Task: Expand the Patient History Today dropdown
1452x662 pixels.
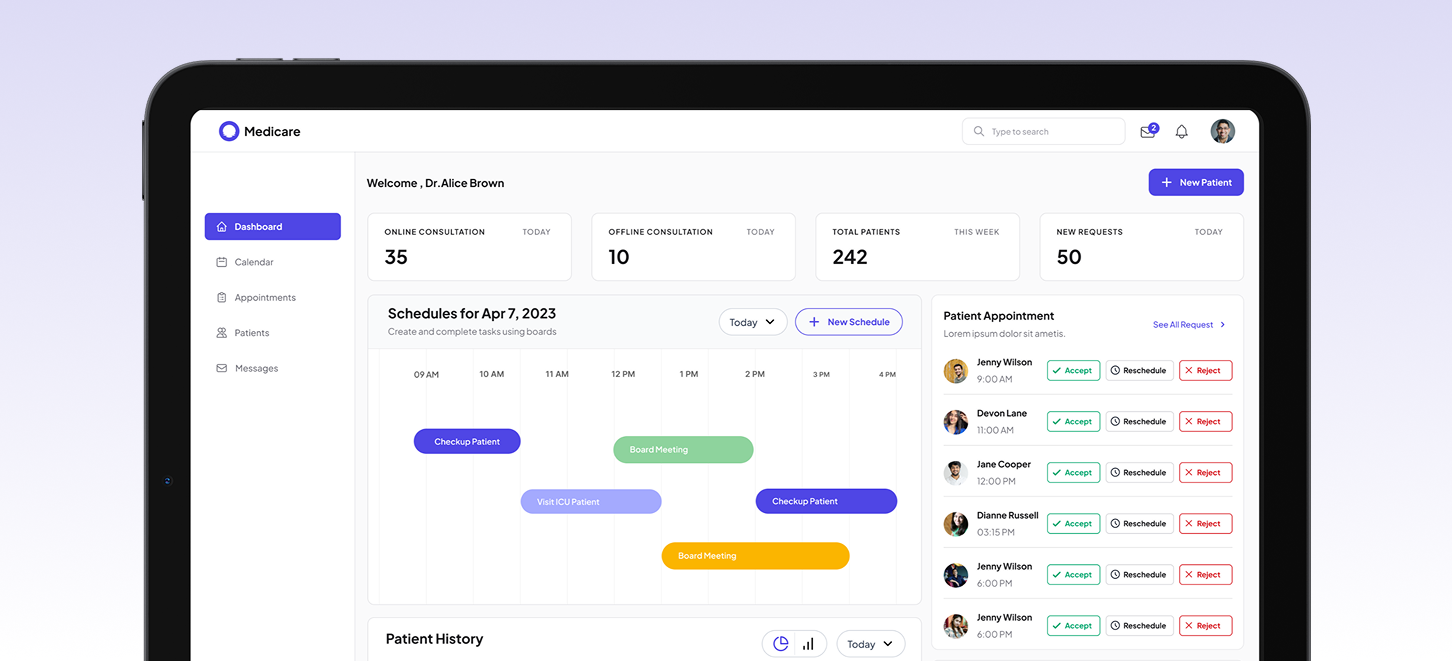Action: (870, 644)
